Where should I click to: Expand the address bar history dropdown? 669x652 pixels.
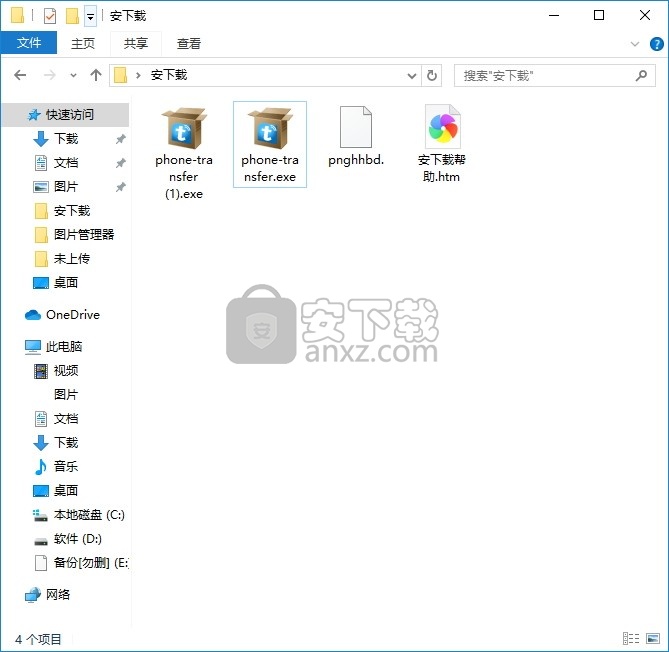point(412,76)
